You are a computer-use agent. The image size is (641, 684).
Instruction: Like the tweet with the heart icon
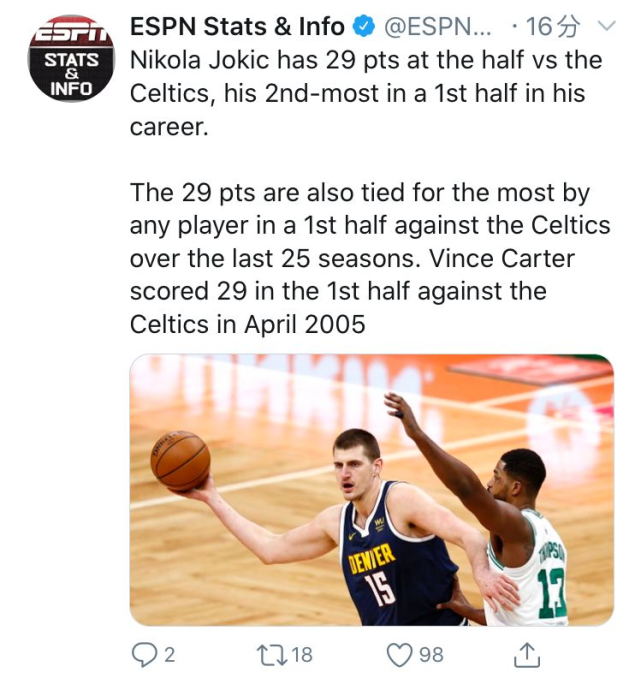click(400, 654)
